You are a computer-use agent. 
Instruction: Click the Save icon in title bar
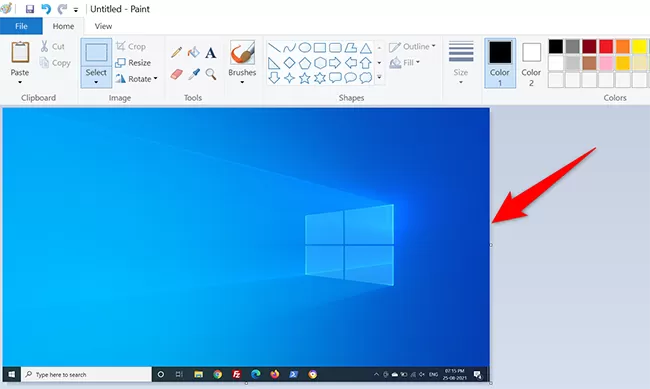(30, 9)
